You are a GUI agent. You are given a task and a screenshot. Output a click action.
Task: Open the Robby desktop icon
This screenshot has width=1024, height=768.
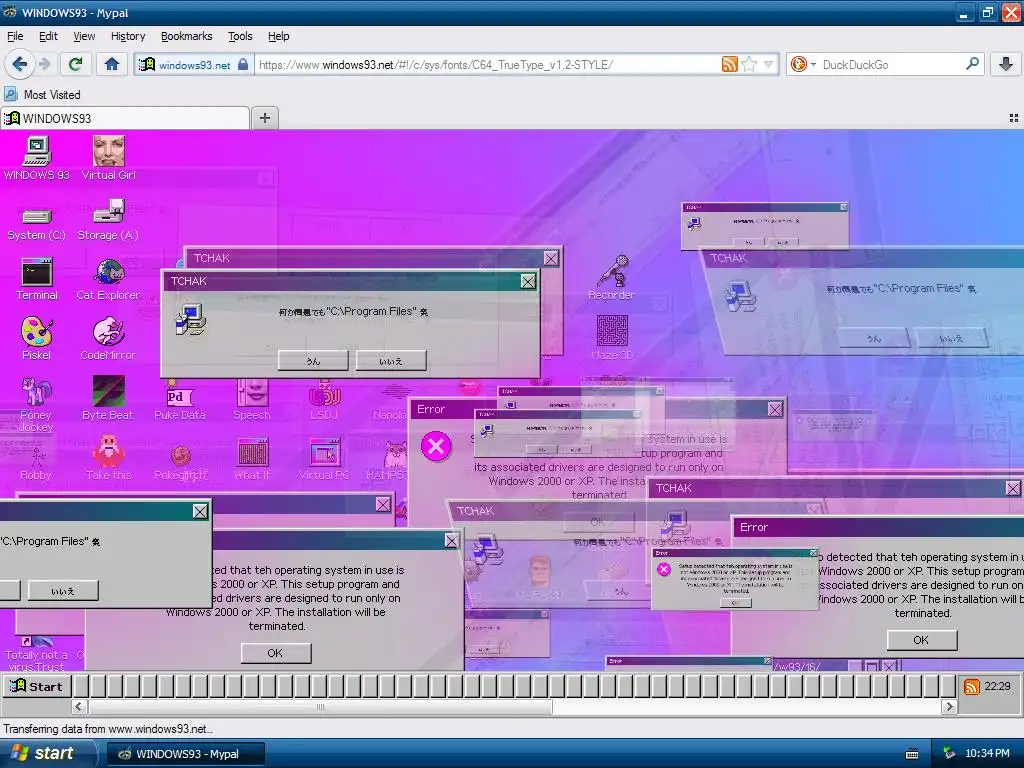coord(36,460)
